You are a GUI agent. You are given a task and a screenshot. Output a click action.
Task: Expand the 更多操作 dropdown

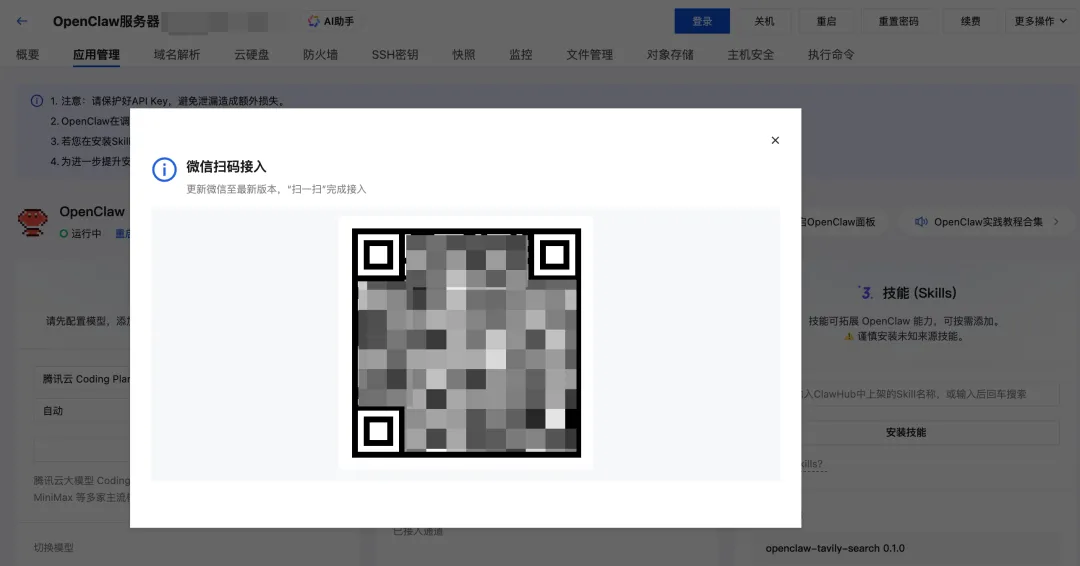click(x=1040, y=21)
